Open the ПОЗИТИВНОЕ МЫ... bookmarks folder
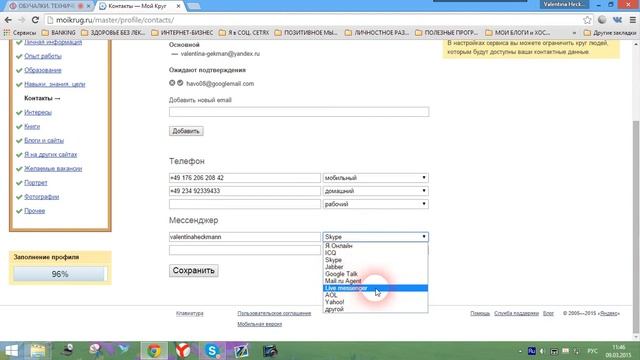This screenshot has height=360, width=640. pyautogui.click(x=307, y=32)
